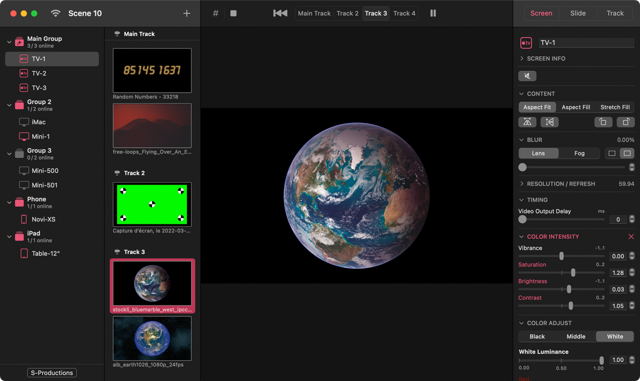Image resolution: width=640 pixels, height=381 pixels.
Task: Select Black in Color Adjust
Action: 537,336
